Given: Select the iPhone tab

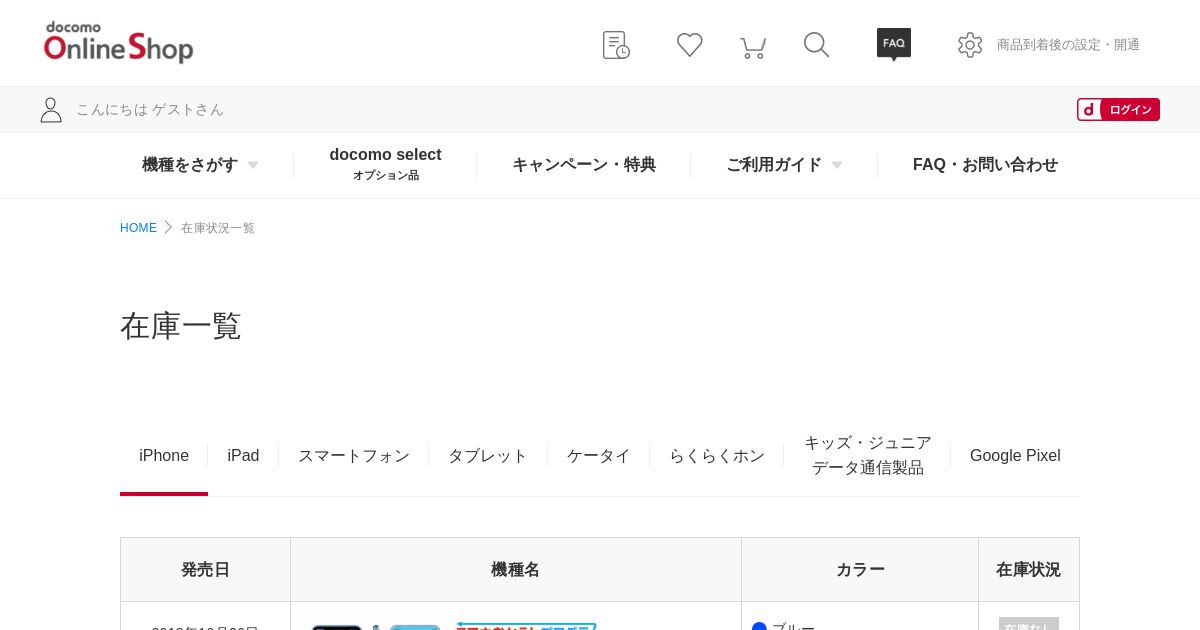Looking at the screenshot, I should (x=164, y=456).
